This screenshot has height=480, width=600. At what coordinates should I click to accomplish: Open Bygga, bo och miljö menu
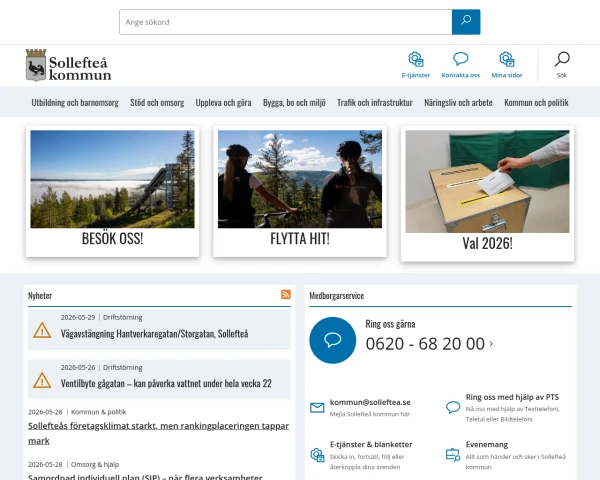pos(294,102)
